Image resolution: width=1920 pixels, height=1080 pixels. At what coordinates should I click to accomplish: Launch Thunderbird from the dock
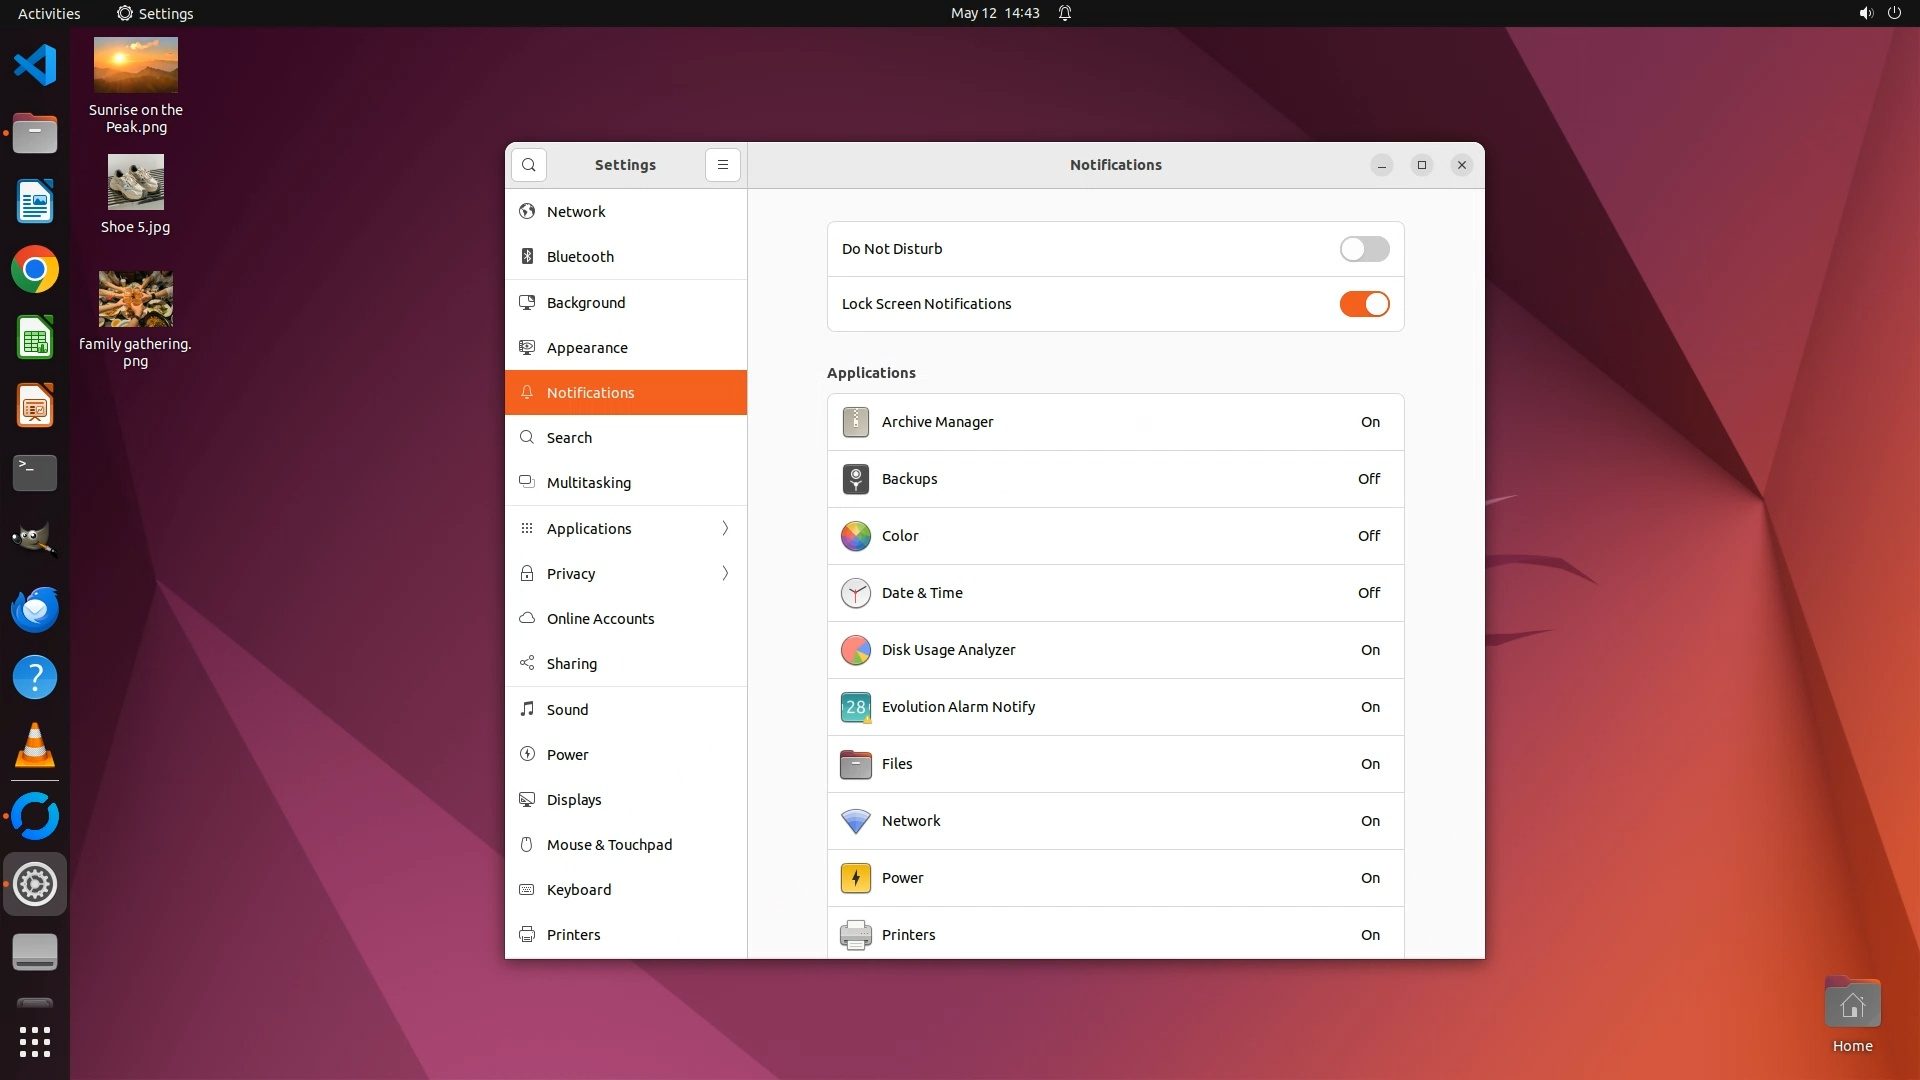(x=35, y=609)
